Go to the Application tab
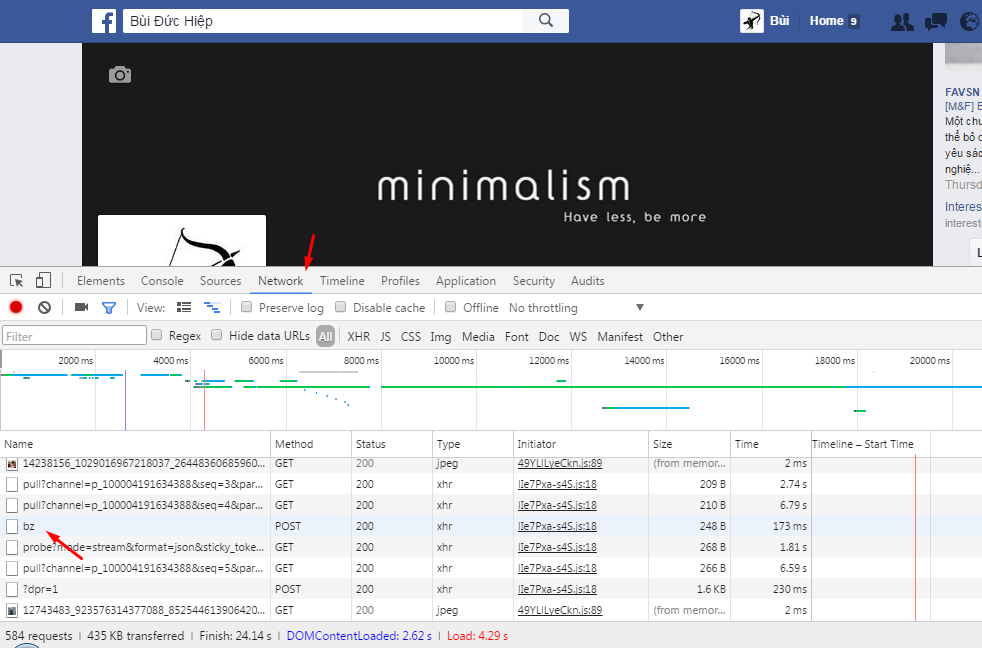982x648 pixels. 466,281
